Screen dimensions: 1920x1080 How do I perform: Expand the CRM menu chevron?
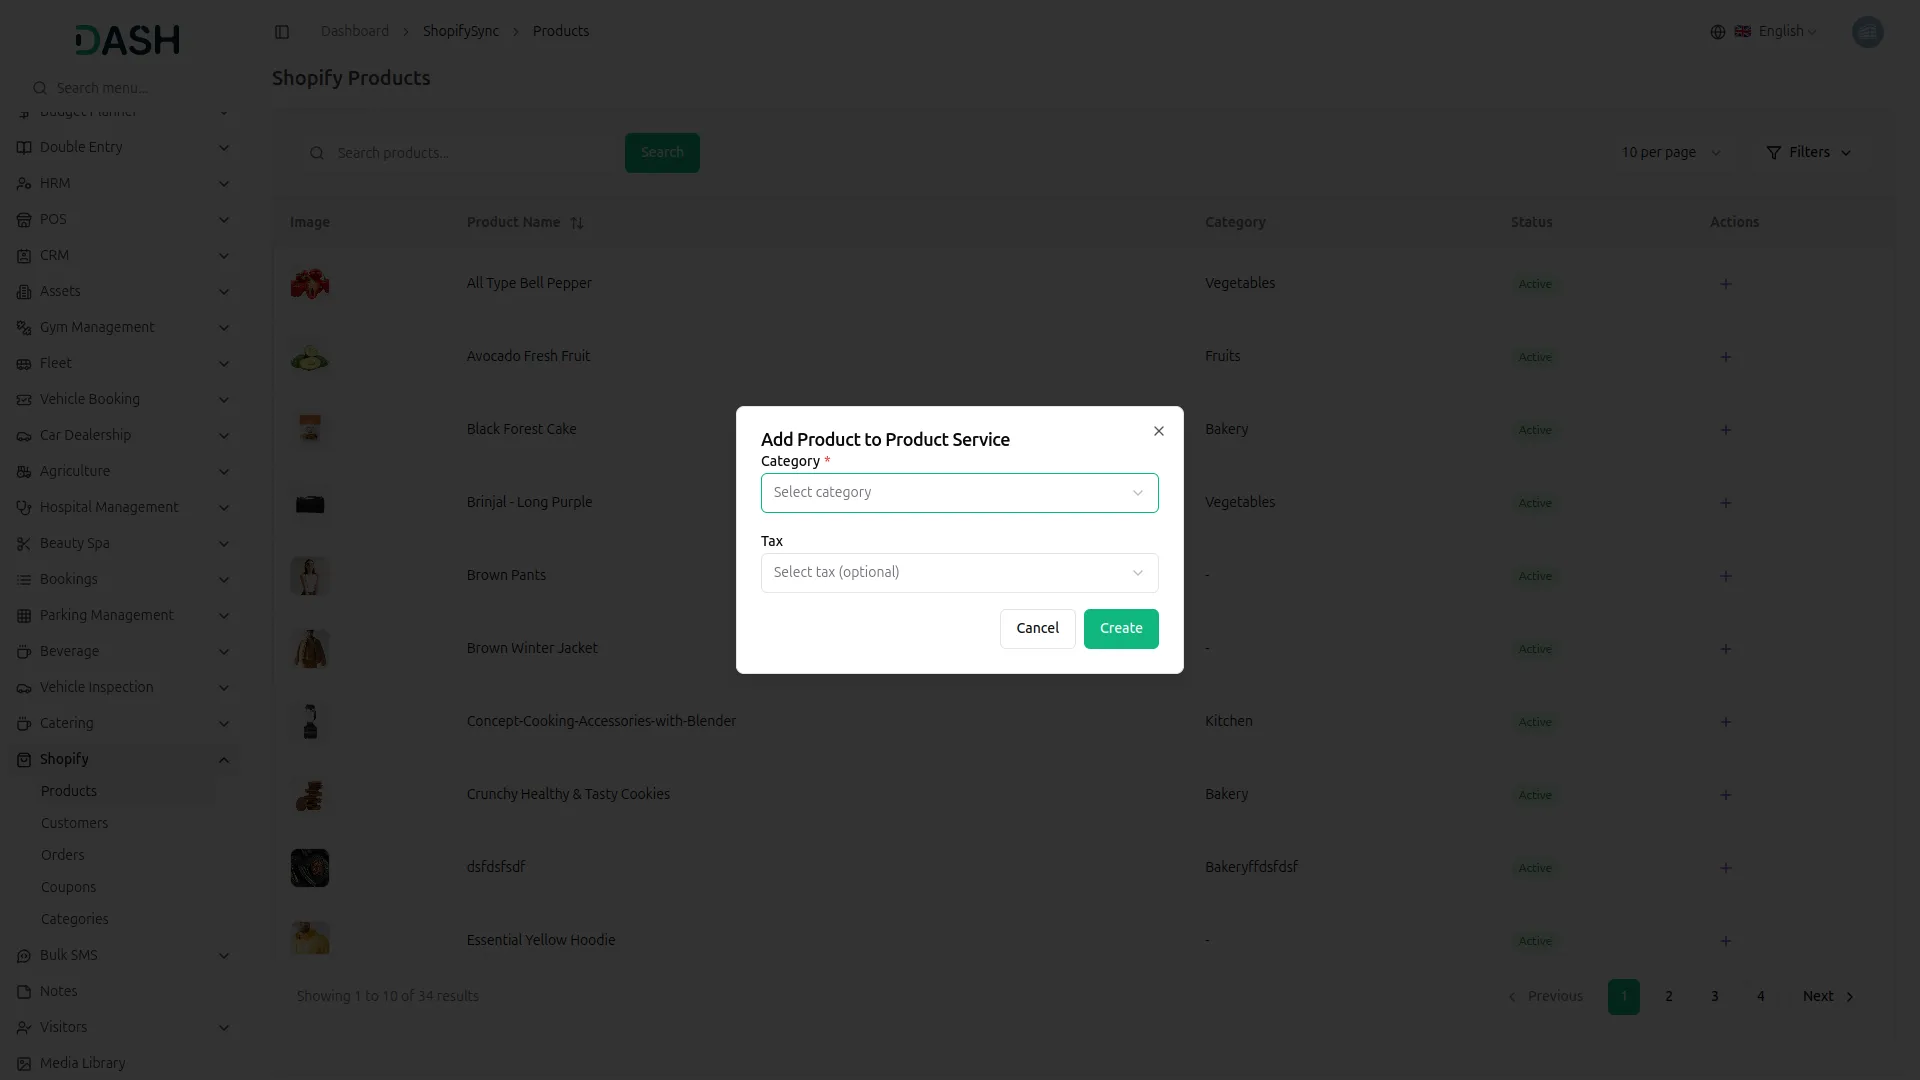coord(224,256)
